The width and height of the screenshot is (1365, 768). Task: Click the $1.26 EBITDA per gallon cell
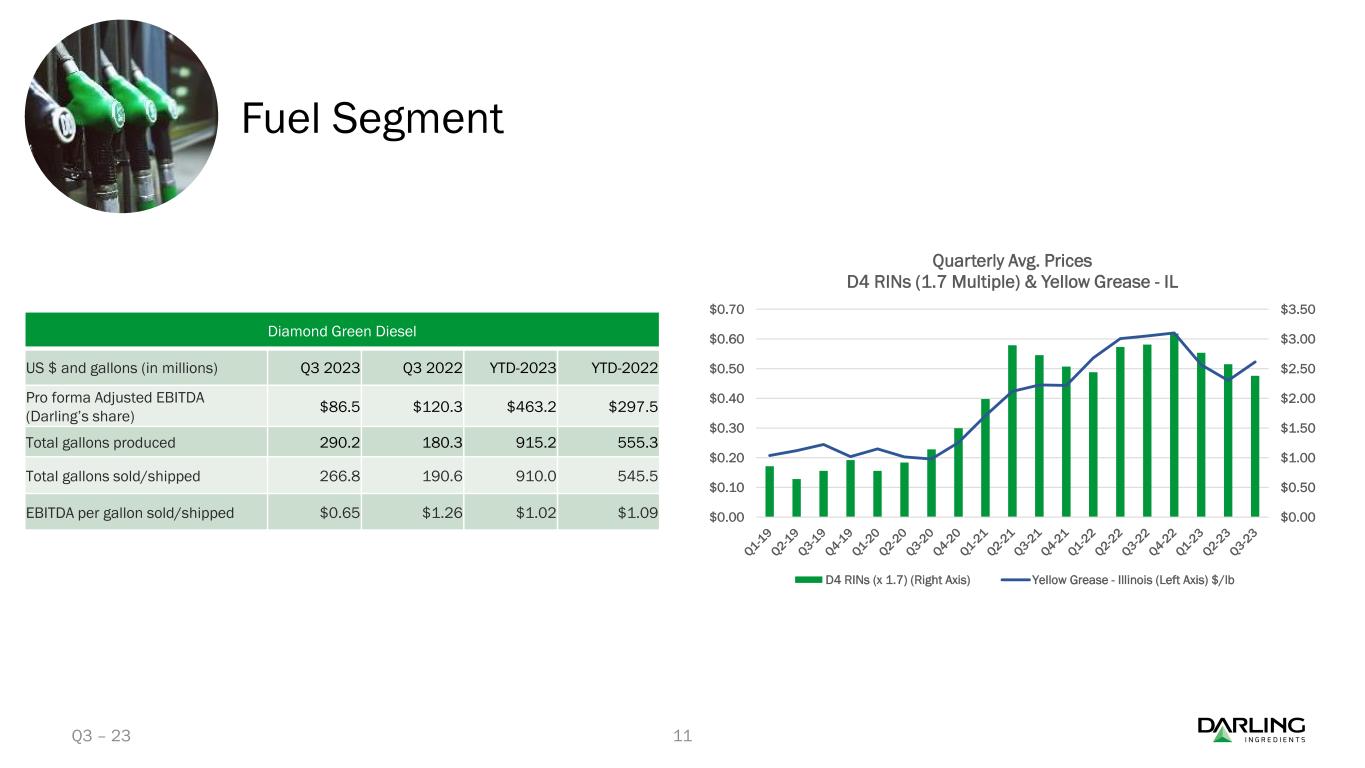point(439,513)
